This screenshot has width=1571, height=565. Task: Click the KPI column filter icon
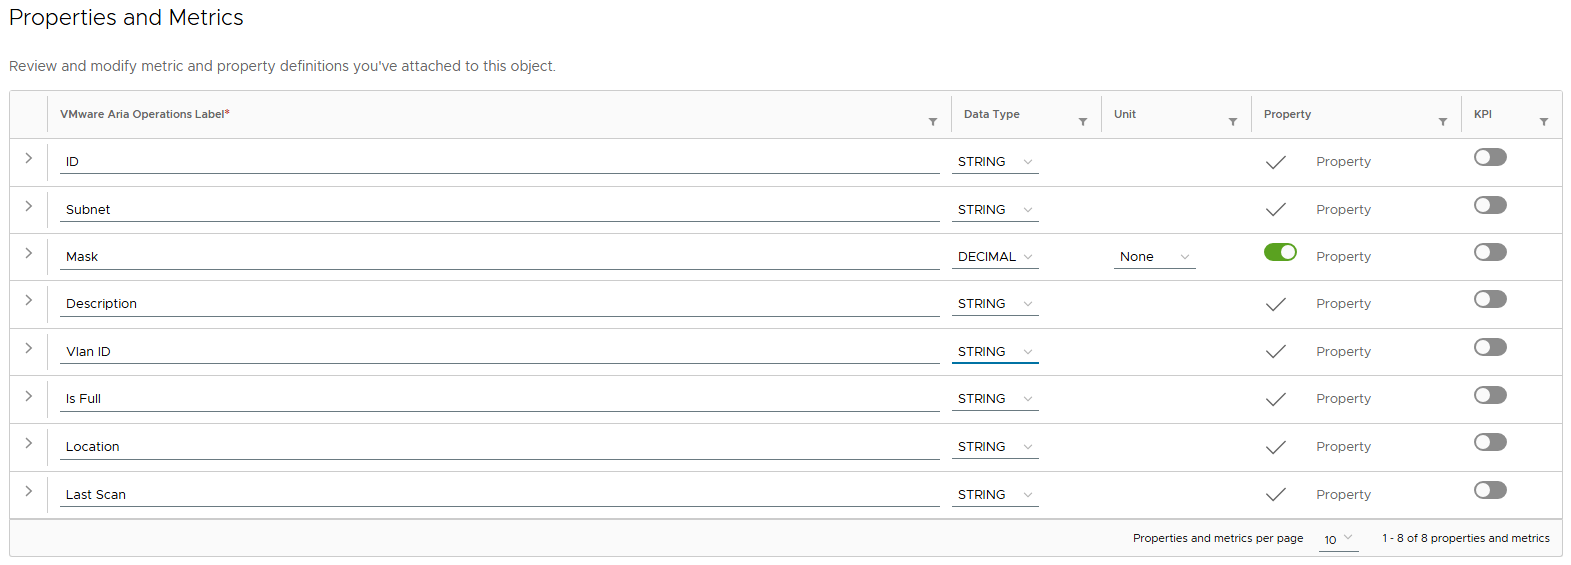tap(1543, 122)
